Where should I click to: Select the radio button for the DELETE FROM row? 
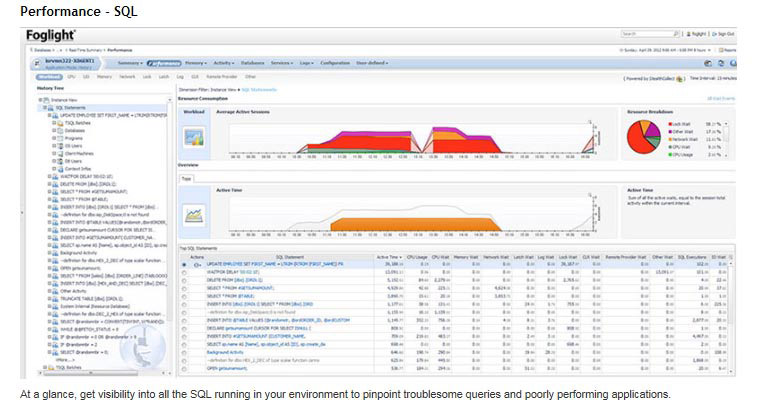[184, 281]
